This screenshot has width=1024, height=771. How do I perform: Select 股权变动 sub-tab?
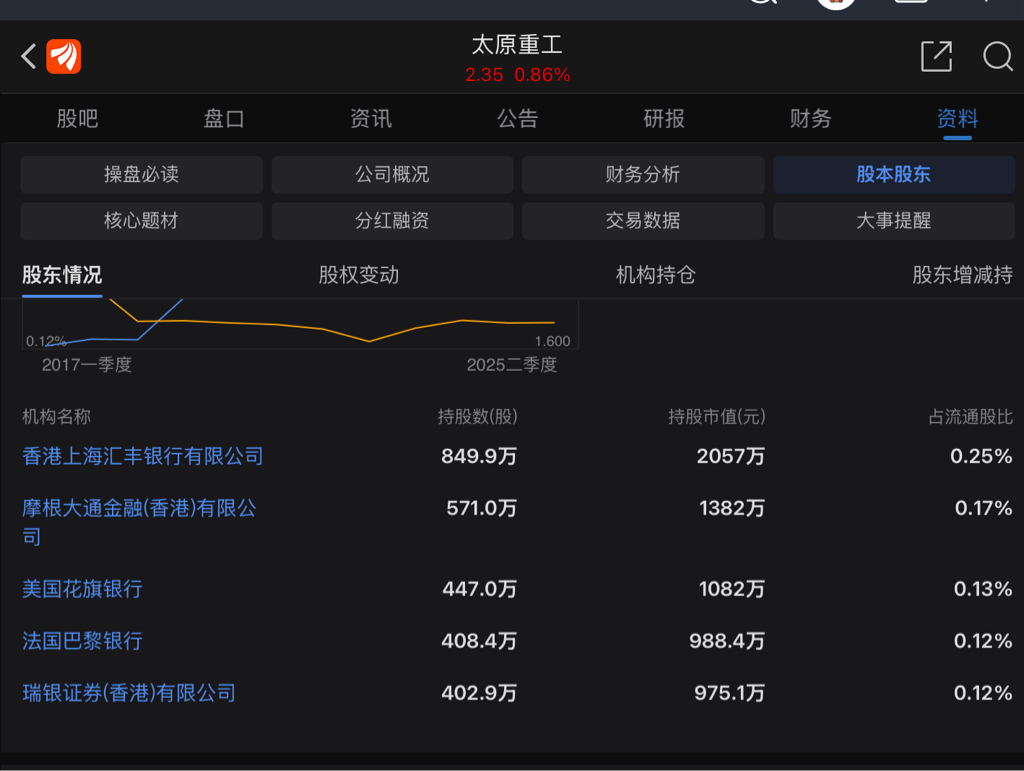(359, 275)
